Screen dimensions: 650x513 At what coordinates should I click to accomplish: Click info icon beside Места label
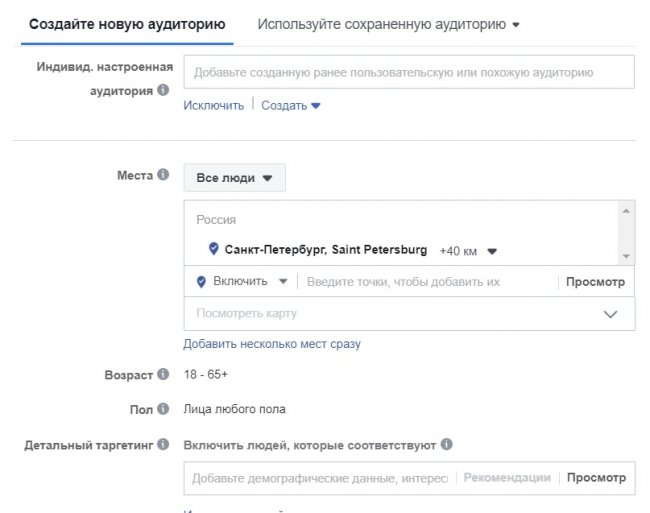pos(163,176)
